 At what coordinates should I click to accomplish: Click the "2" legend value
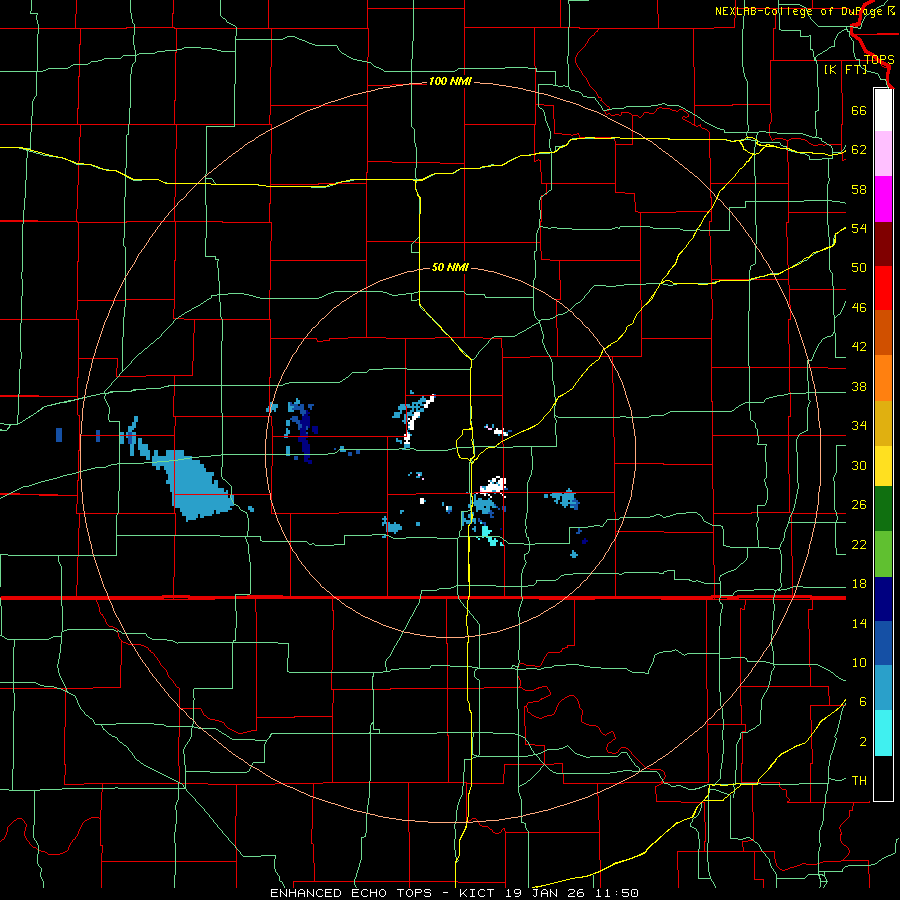[x=863, y=742]
